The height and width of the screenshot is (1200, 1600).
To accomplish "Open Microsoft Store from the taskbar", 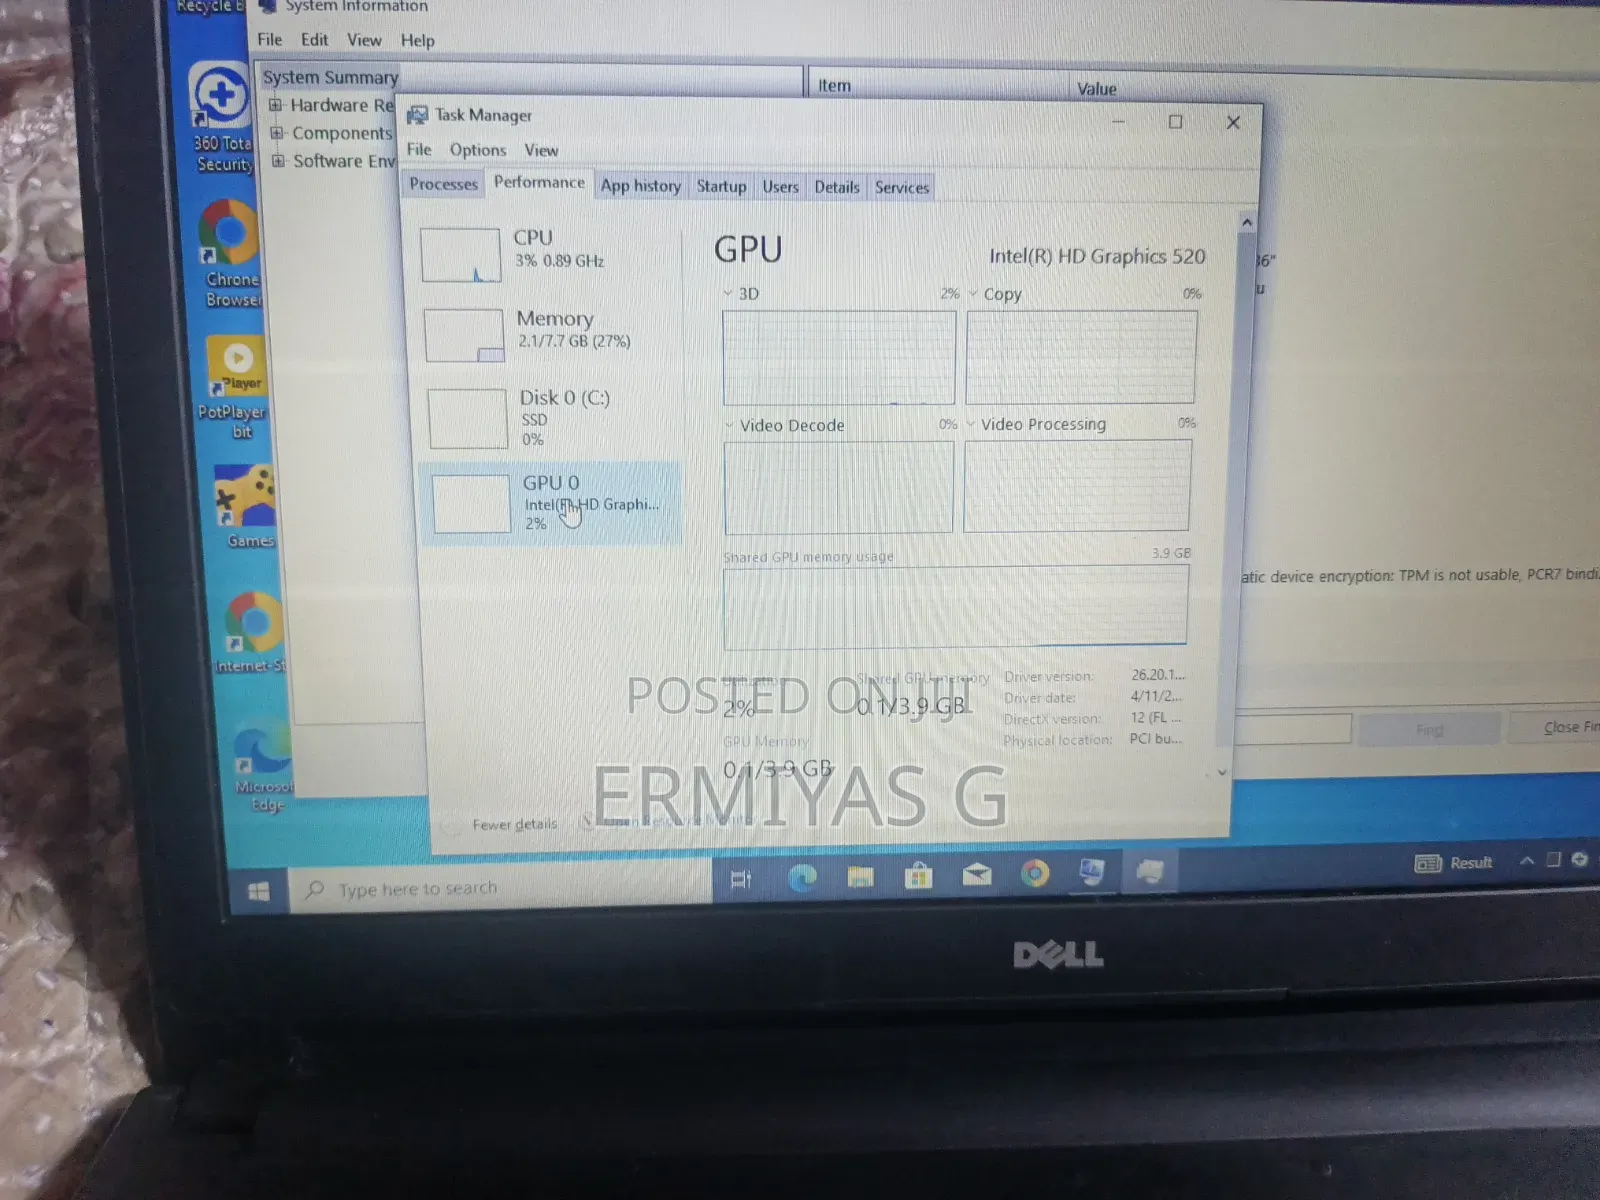I will pos(918,876).
